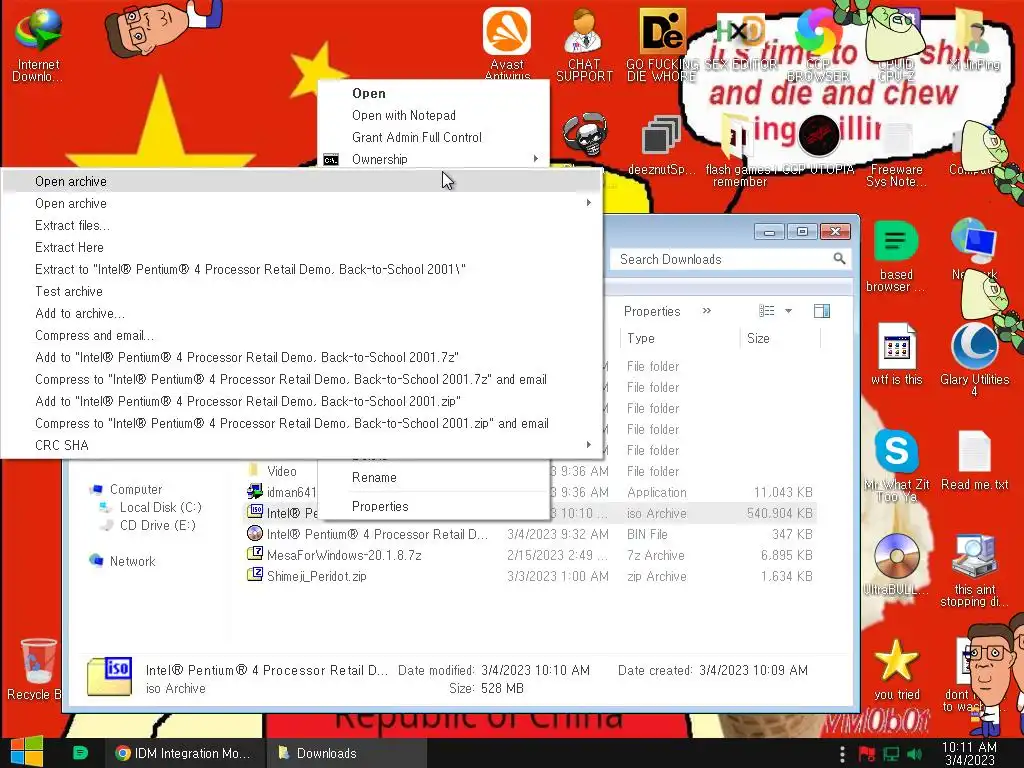Select 'this aint stopping di...' desktop icon
Viewport: 1024px width, 768px height.
pyautogui.click(x=974, y=571)
